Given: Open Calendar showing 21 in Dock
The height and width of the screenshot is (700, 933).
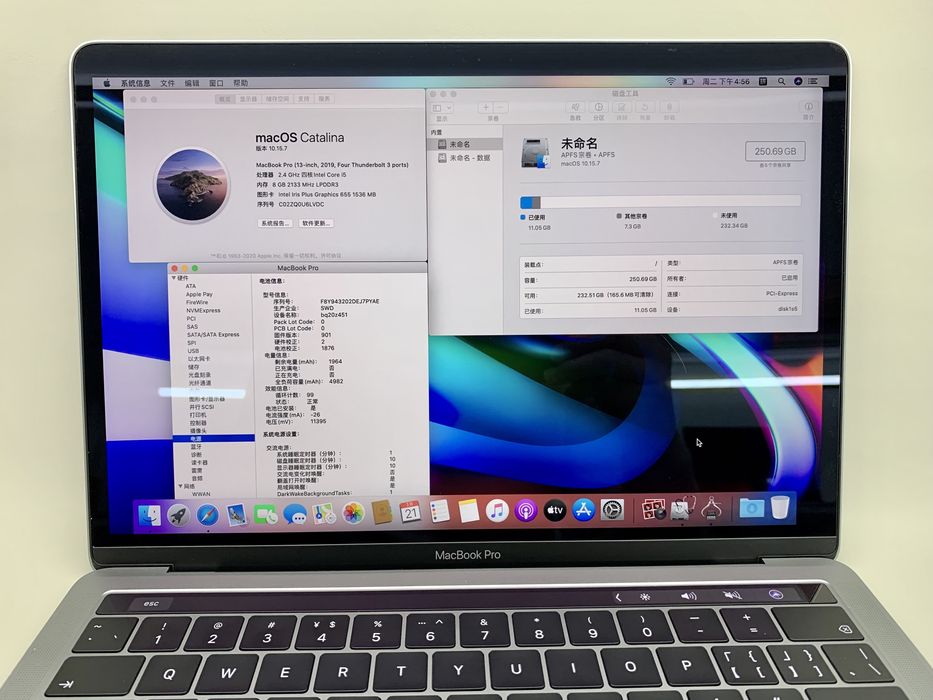Looking at the screenshot, I should pyautogui.click(x=410, y=512).
